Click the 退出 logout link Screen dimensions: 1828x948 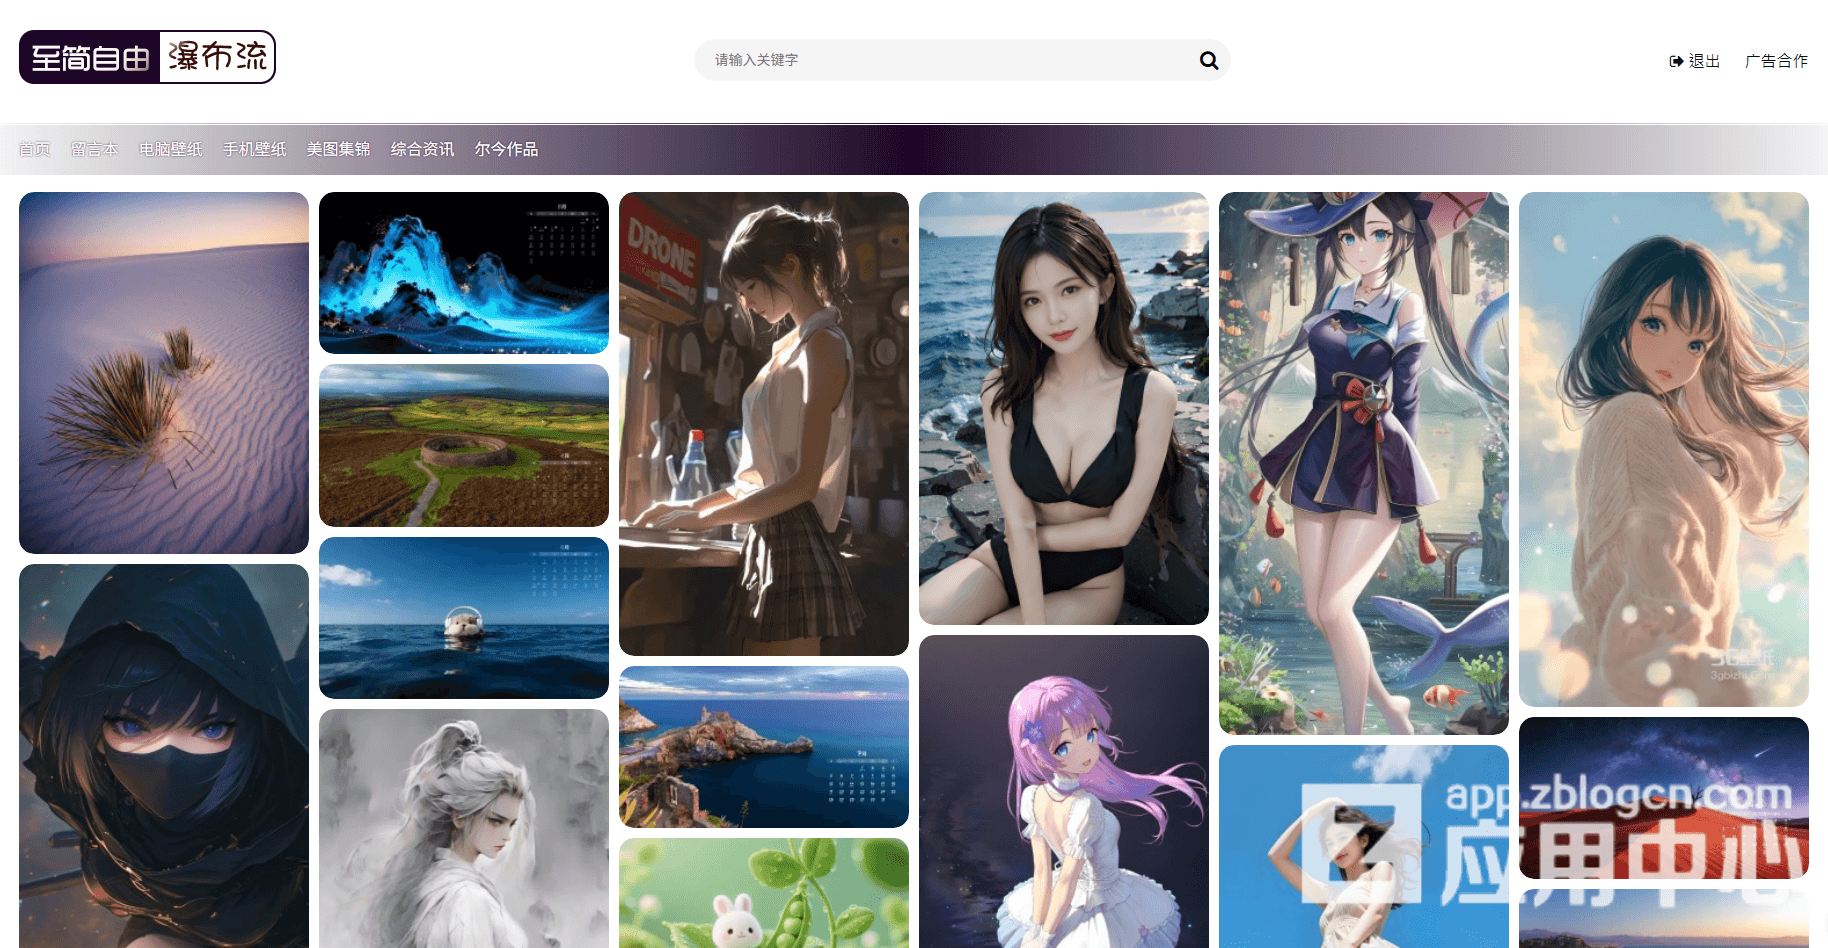tap(1695, 61)
